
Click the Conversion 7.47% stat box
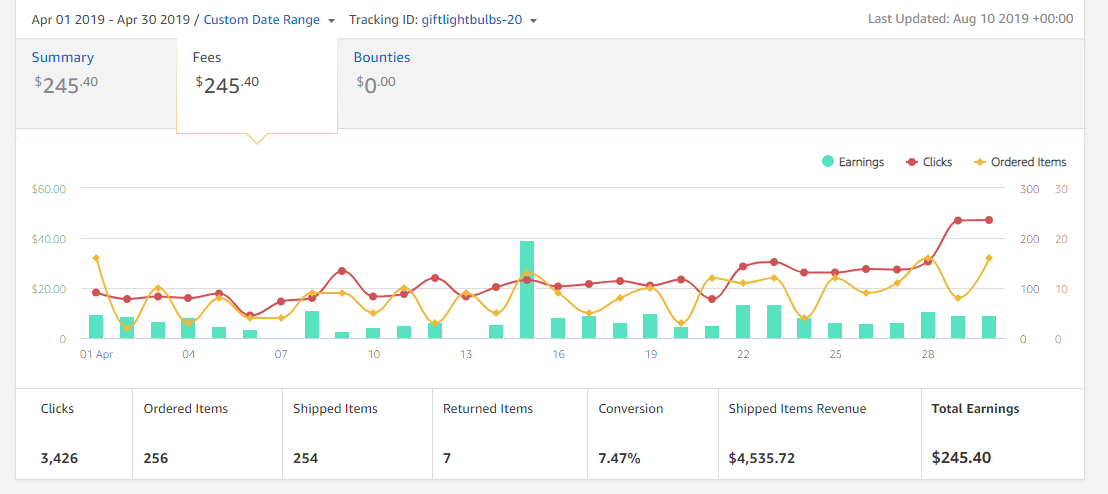pyautogui.click(x=652, y=433)
